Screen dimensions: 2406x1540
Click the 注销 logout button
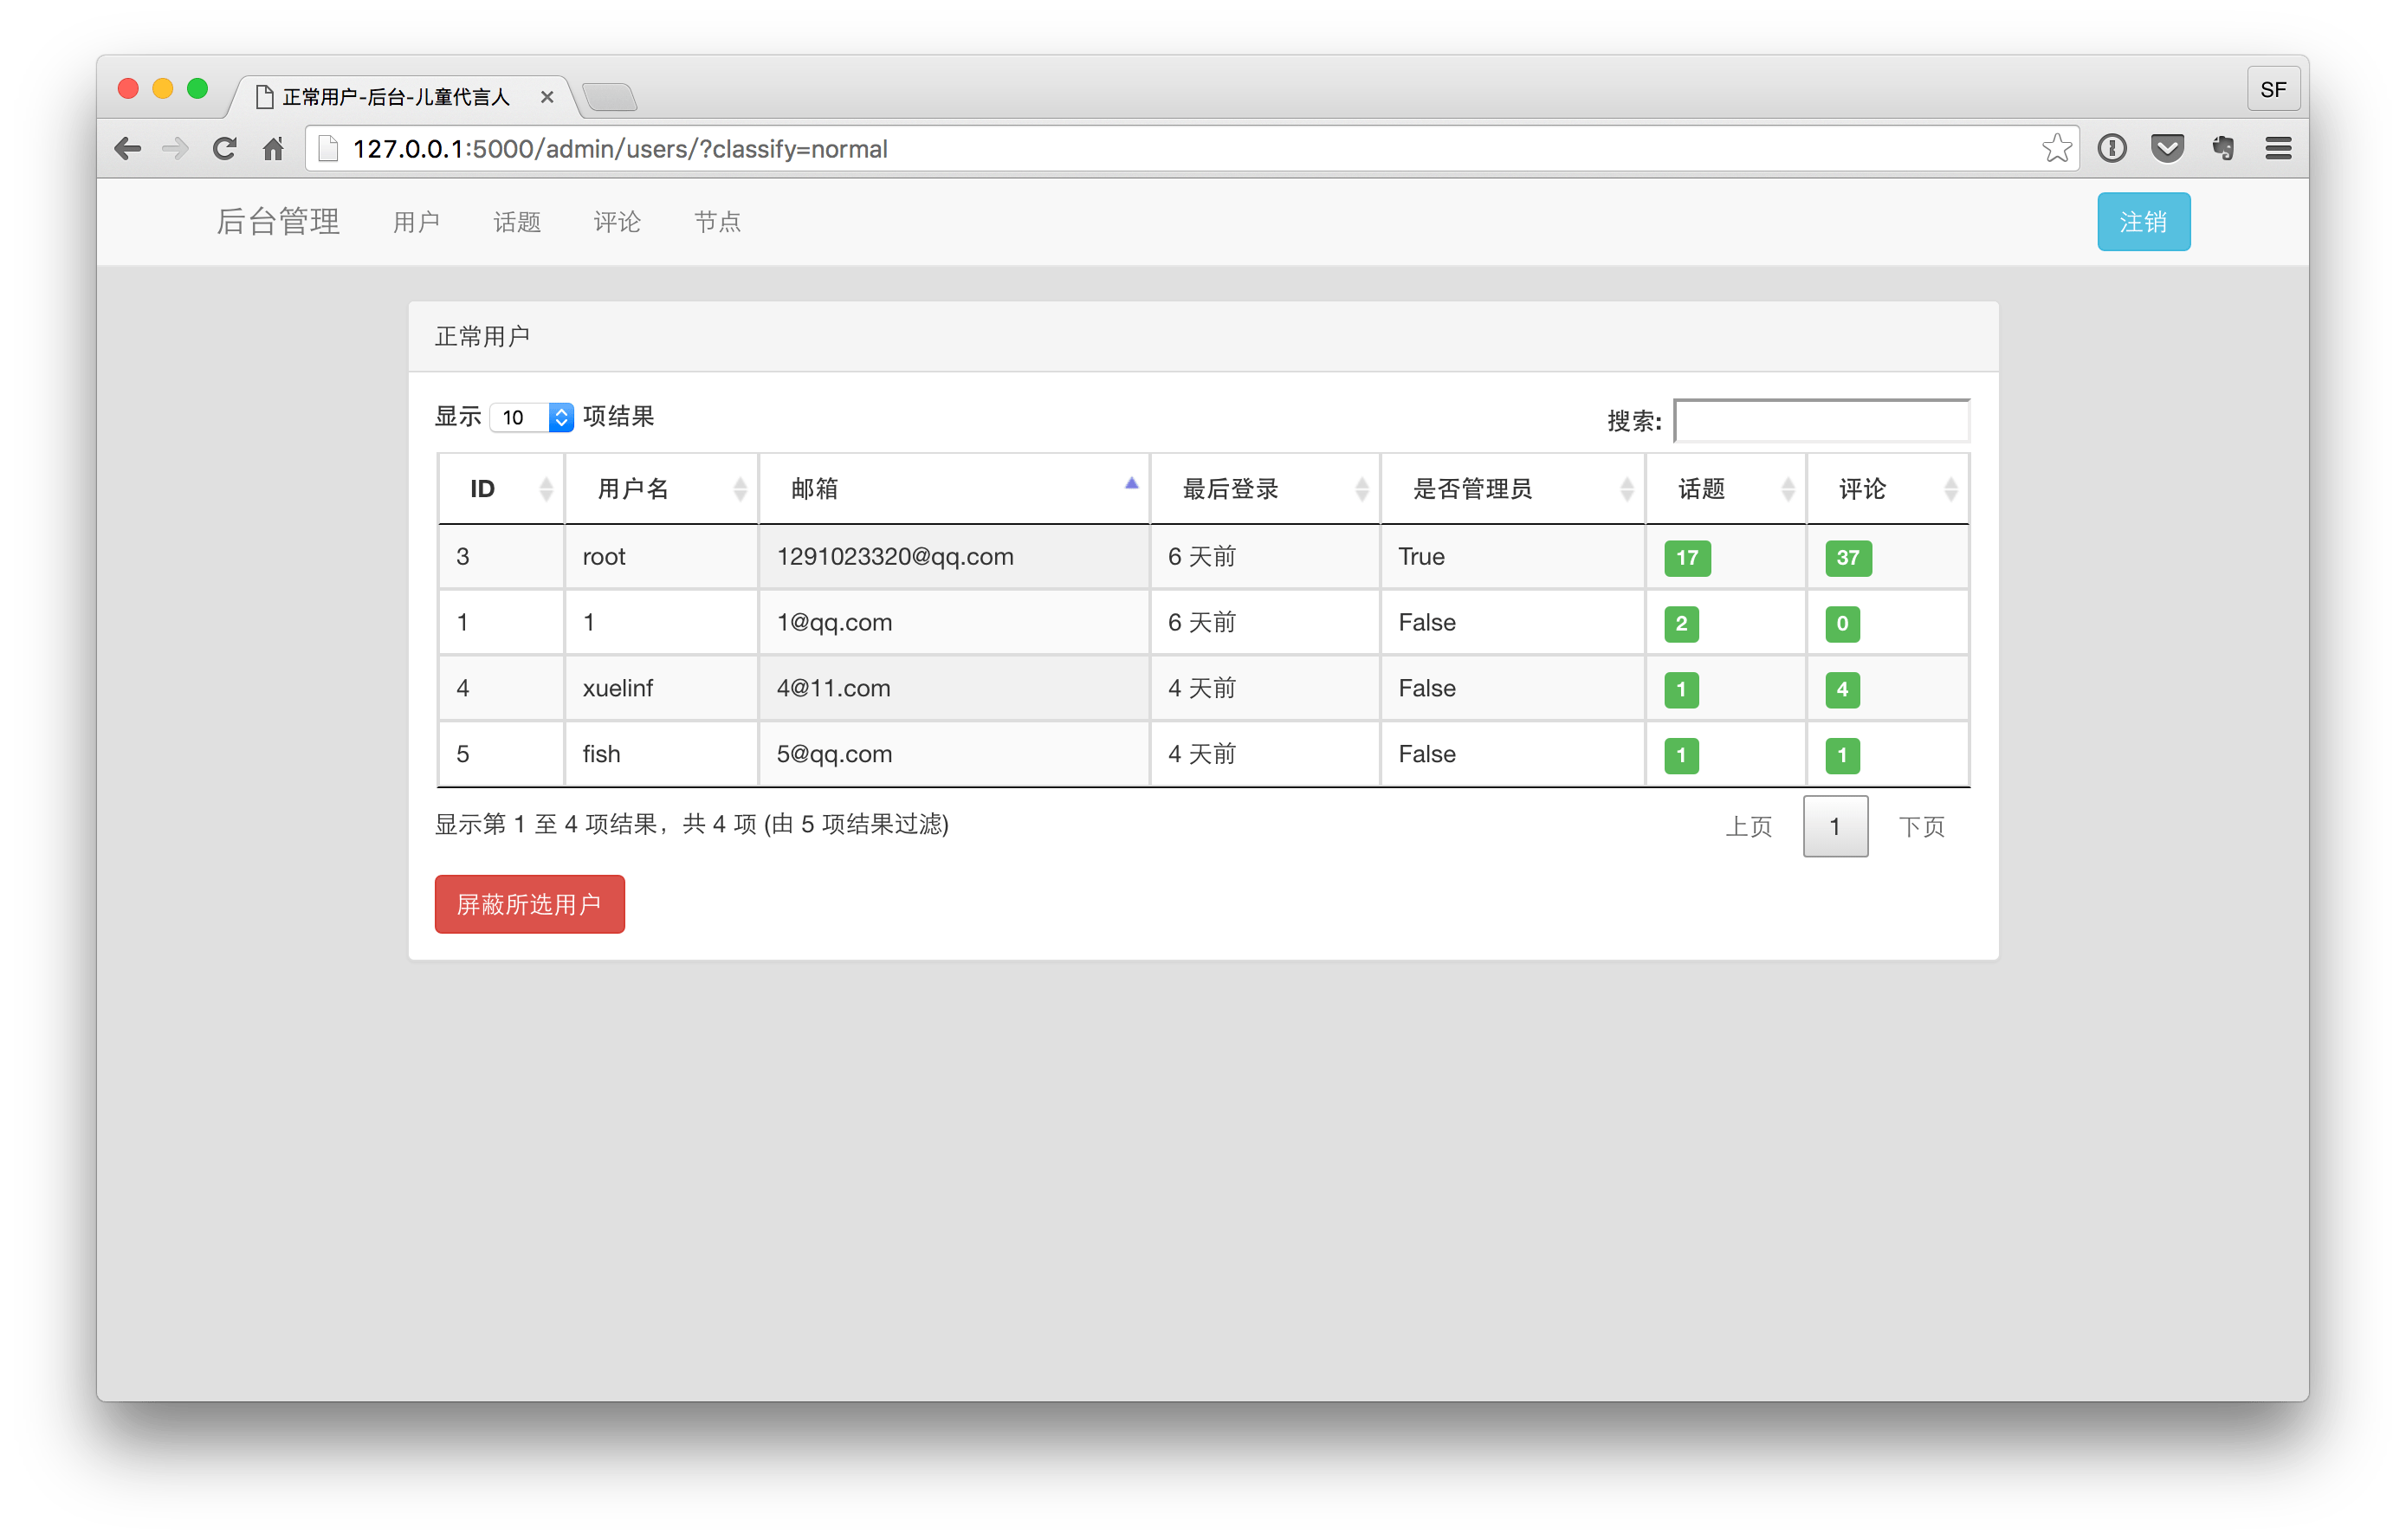coord(2143,222)
